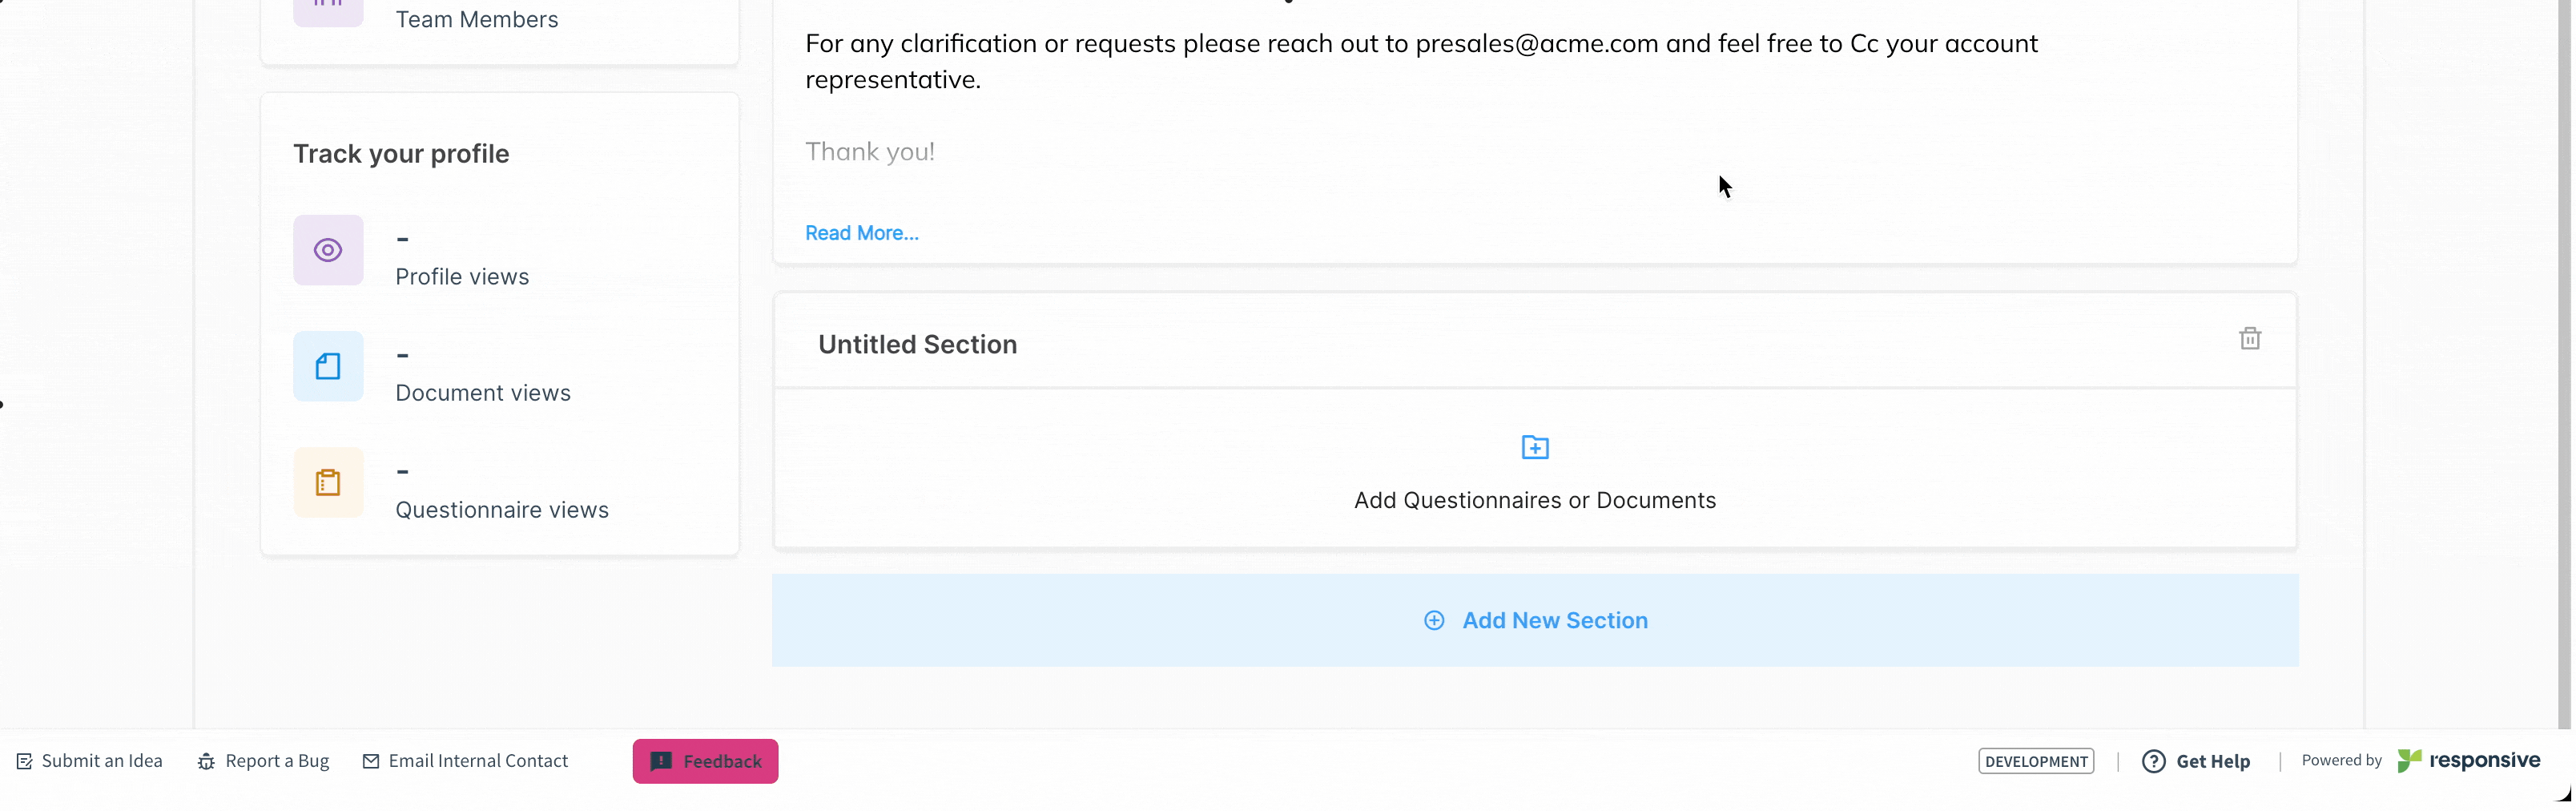2576x811 pixels.
Task: Add New Section to the profile
Action: click(x=1535, y=620)
